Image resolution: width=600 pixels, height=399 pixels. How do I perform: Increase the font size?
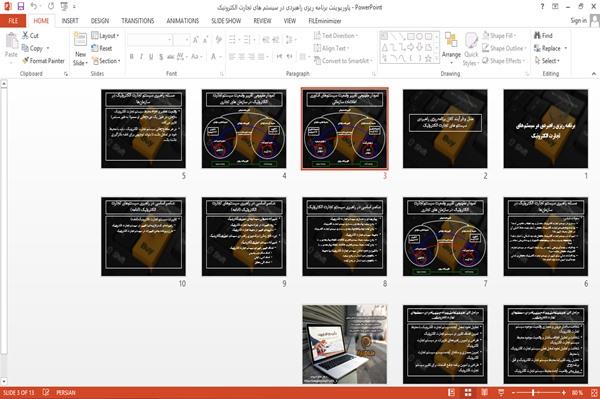coord(196,40)
